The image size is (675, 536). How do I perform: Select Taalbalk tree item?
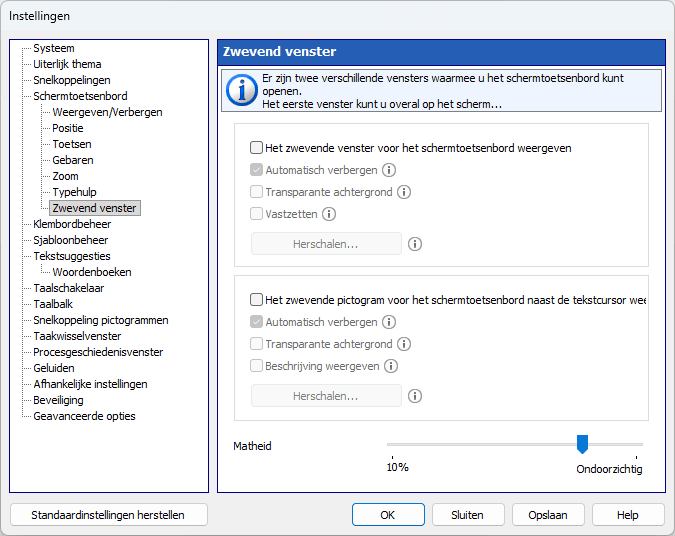(x=53, y=304)
